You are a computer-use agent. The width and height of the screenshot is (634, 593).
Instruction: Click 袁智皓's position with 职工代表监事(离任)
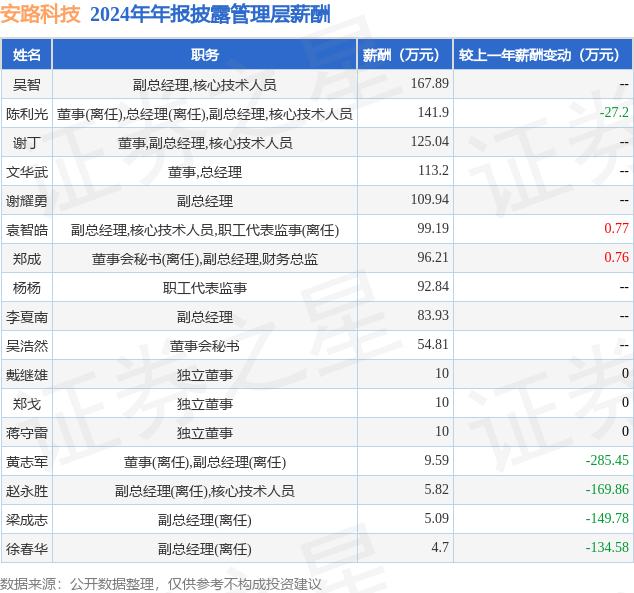coord(205,230)
